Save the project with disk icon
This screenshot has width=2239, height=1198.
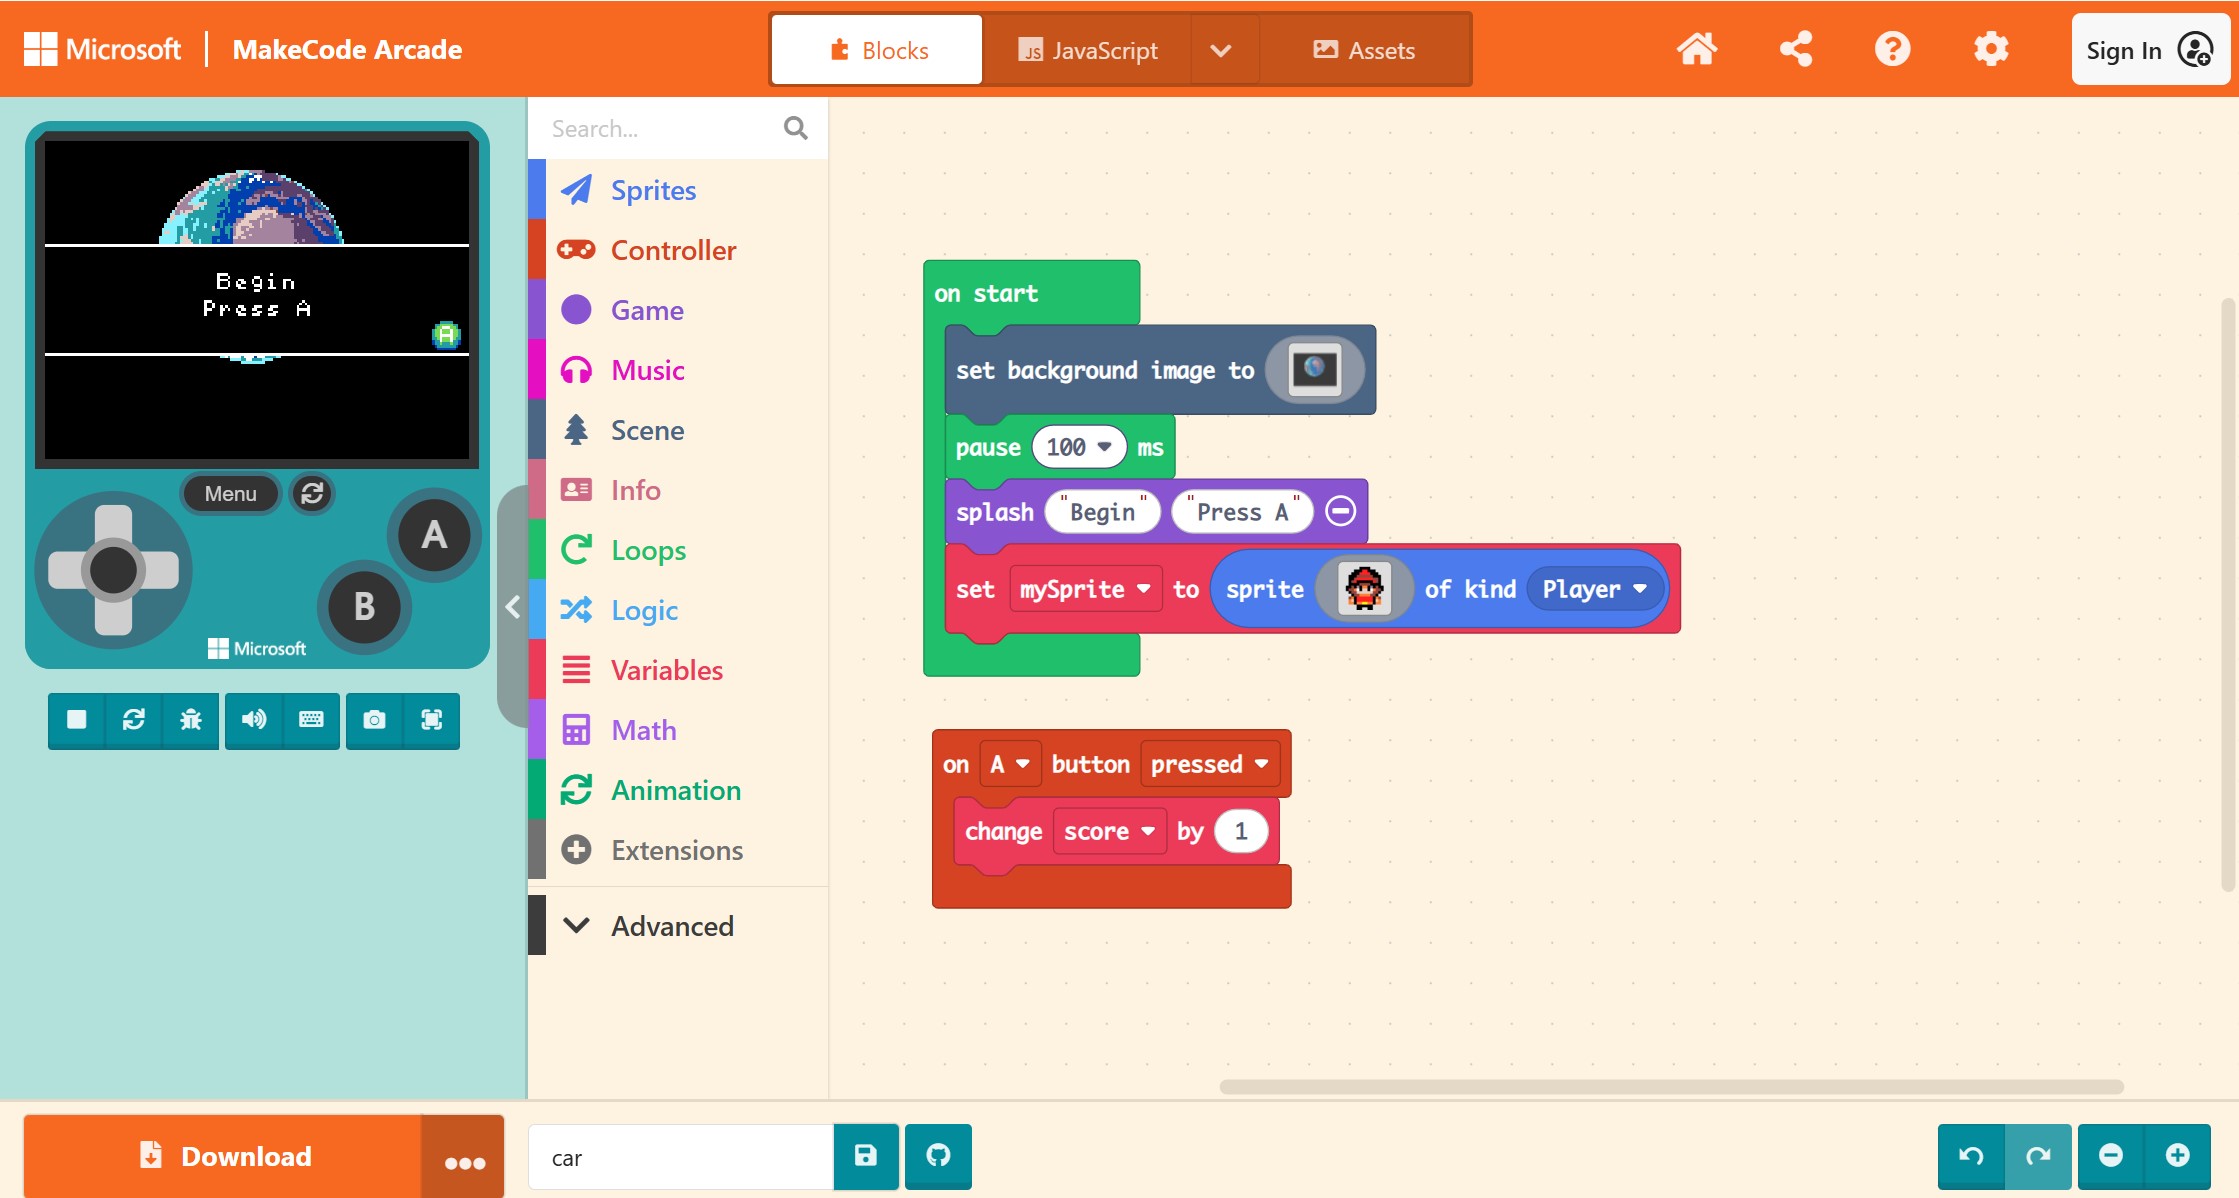[866, 1156]
